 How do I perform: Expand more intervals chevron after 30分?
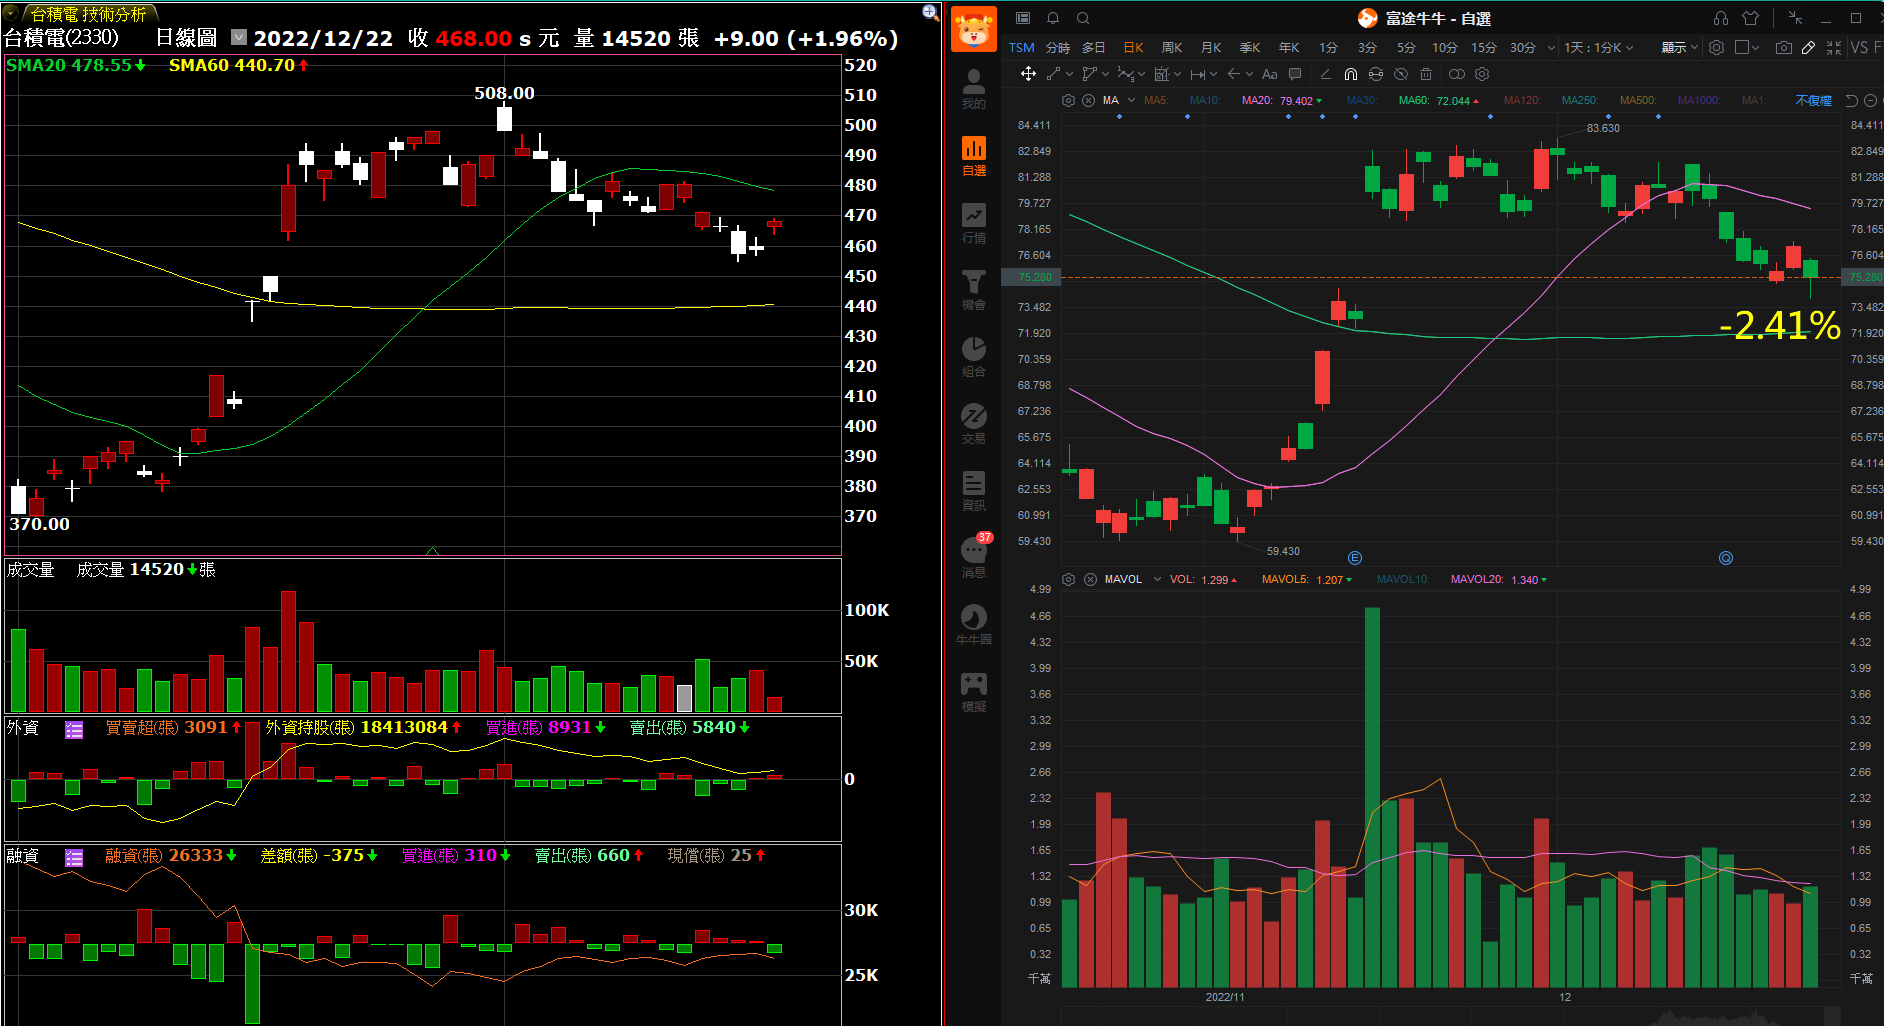pyautogui.click(x=1551, y=47)
